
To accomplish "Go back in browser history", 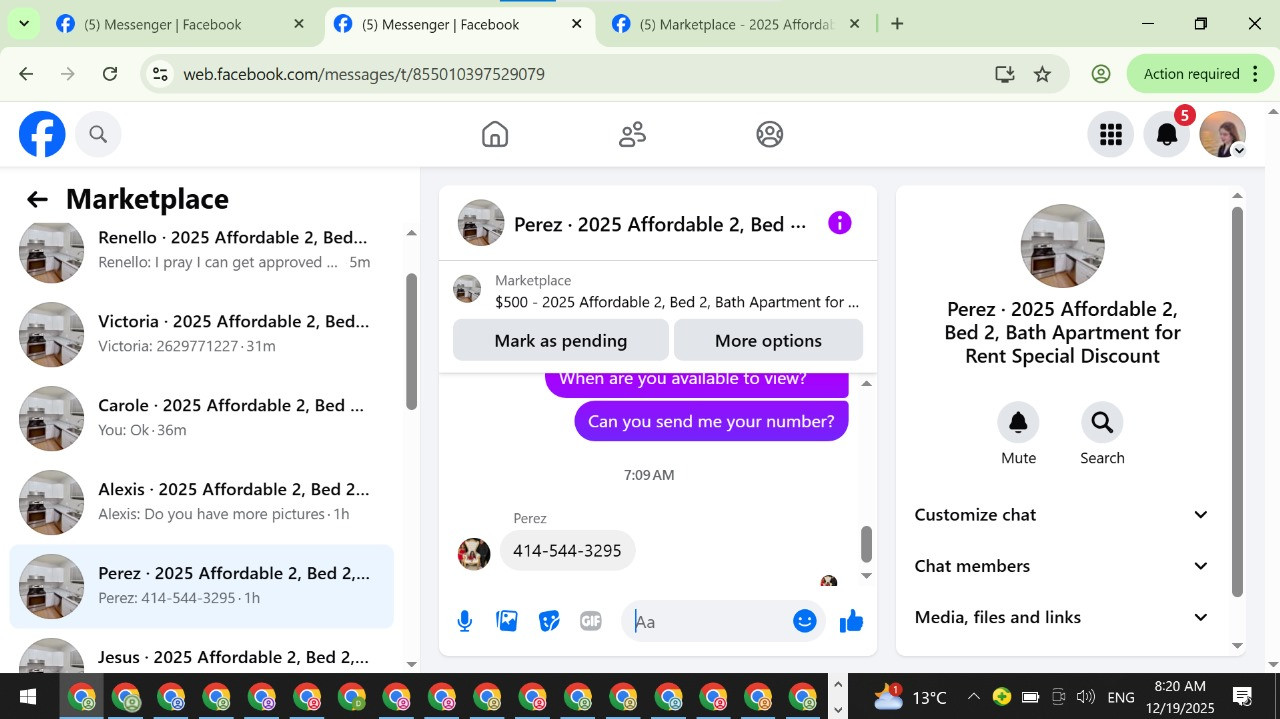I will click(26, 74).
